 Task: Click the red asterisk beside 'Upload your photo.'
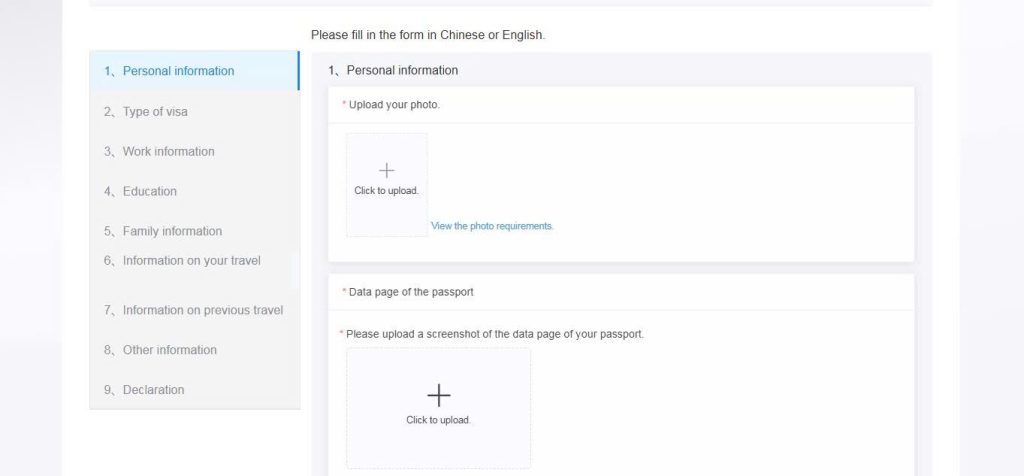(344, 104)
